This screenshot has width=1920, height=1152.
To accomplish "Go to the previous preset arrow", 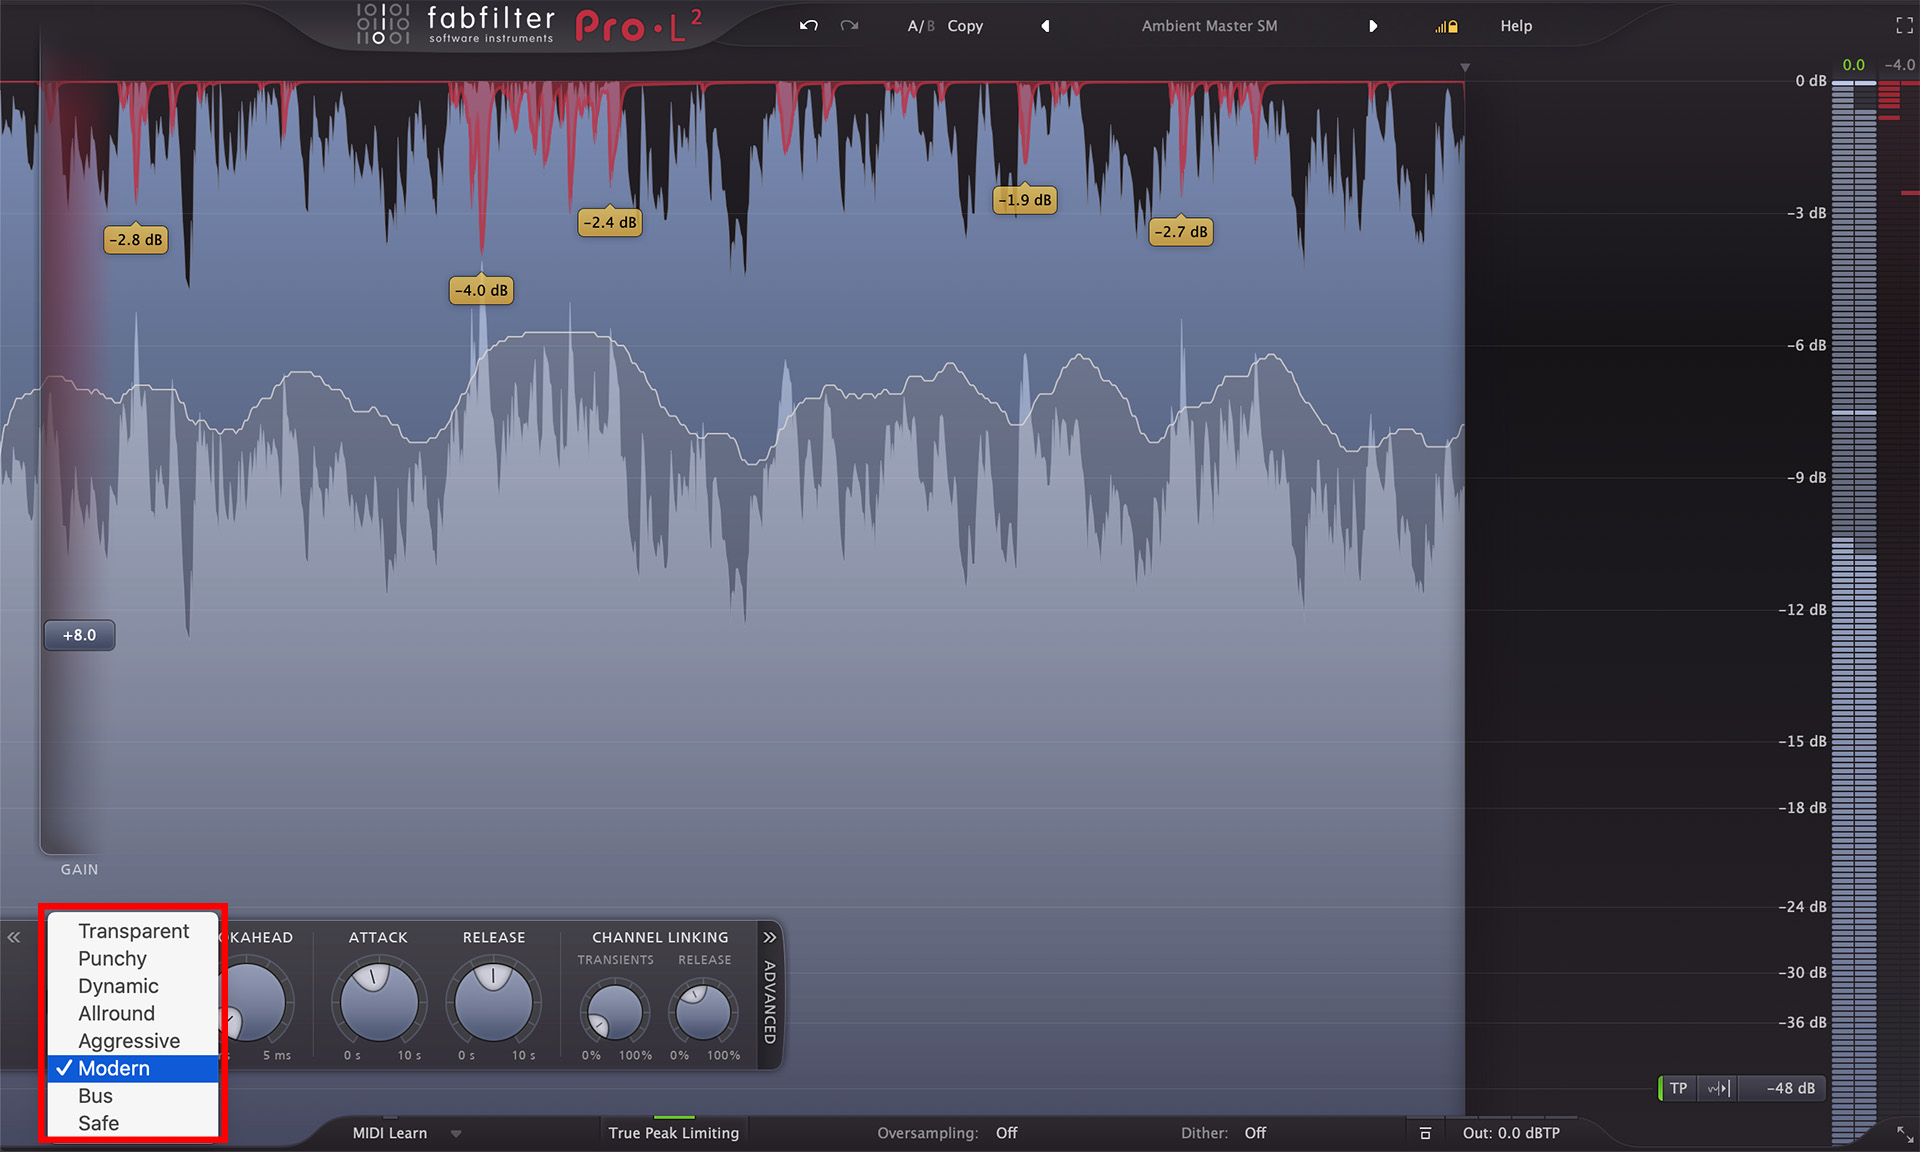I will point(1045,26).
